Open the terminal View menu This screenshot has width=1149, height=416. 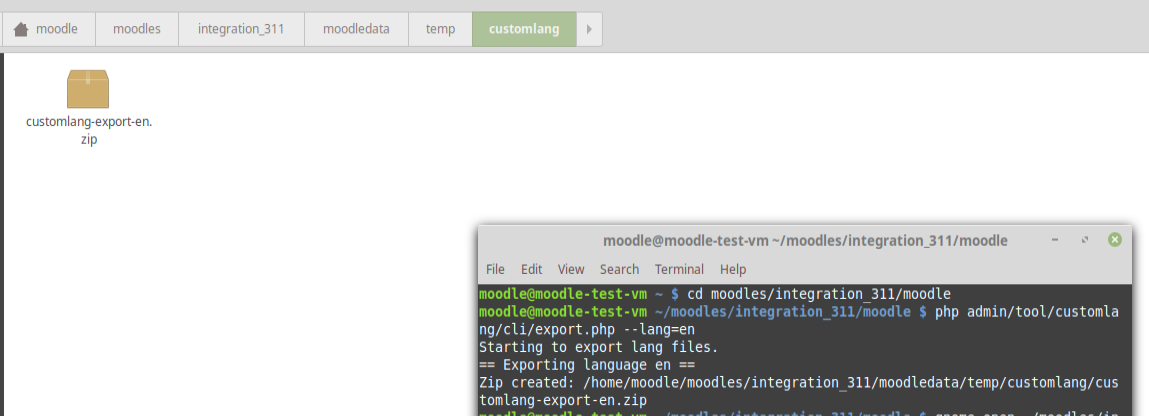coord(571,269)
